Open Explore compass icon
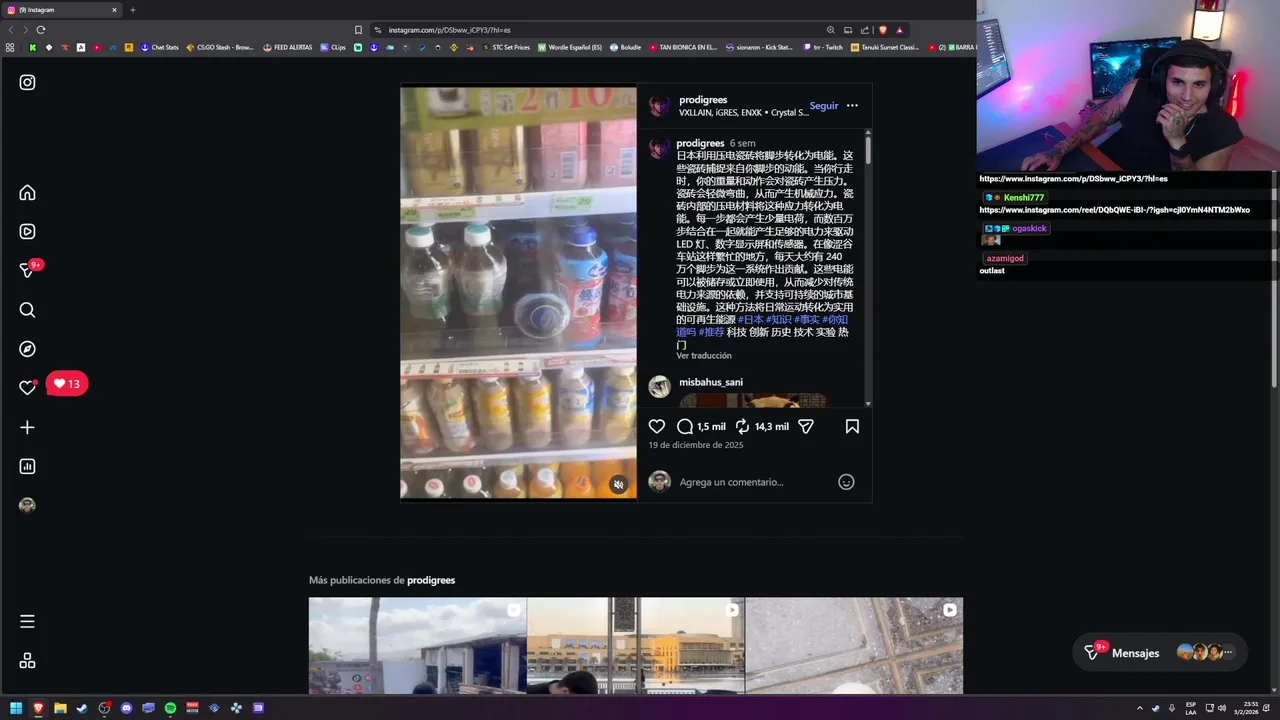The image size is (1280, 720). (x=27, y=349)
